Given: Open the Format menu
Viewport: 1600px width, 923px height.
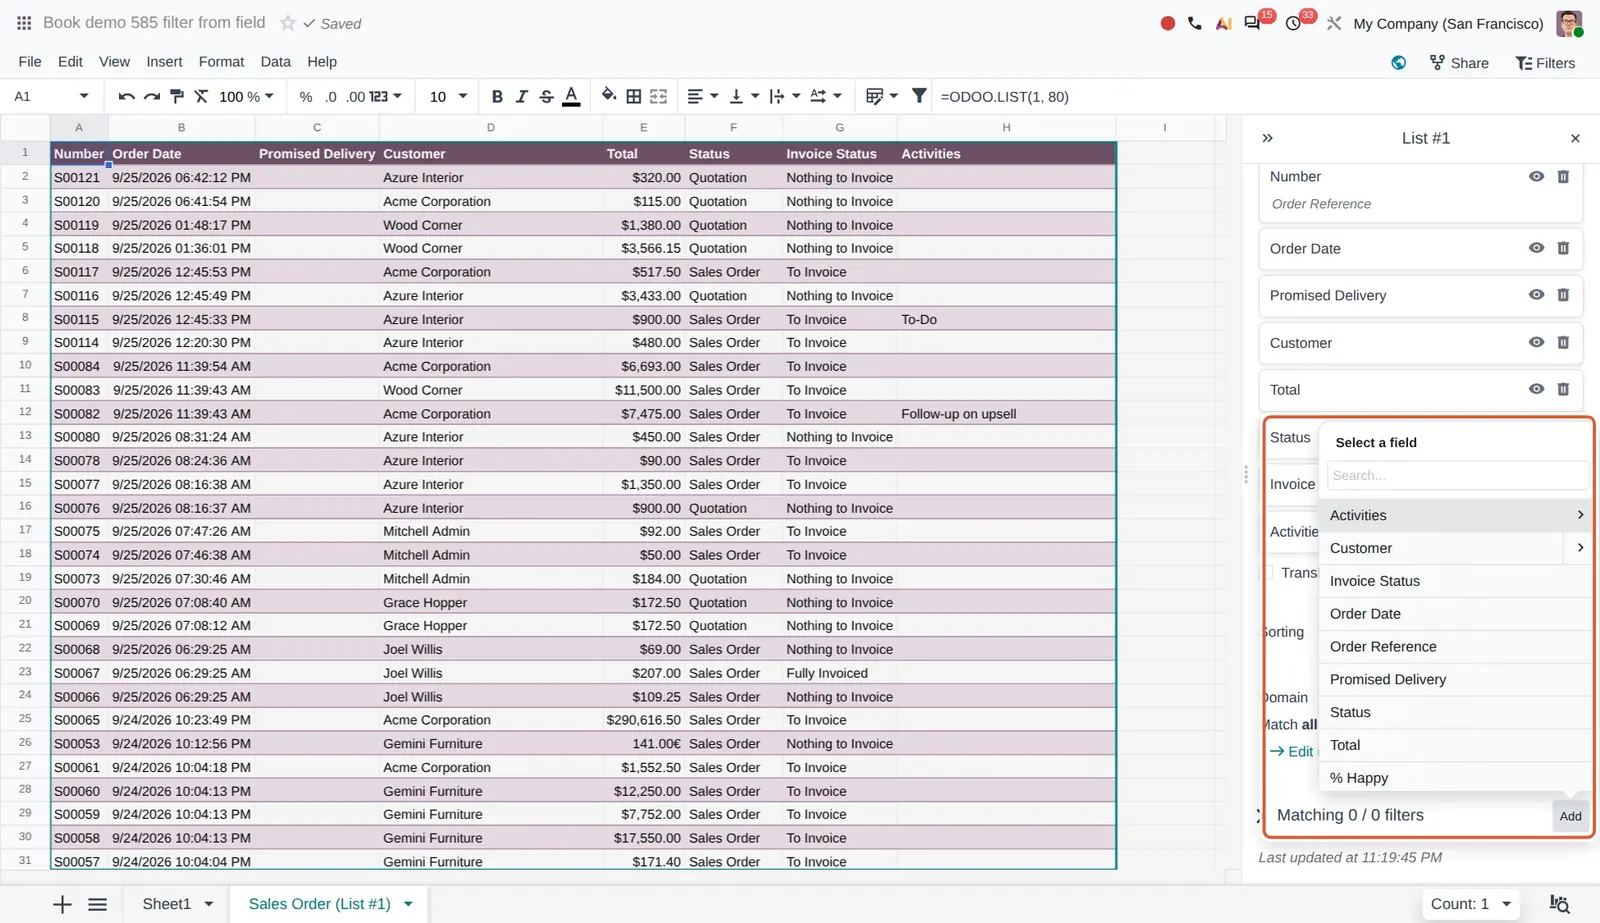Looking at the screenshot, I should [221, 61].
